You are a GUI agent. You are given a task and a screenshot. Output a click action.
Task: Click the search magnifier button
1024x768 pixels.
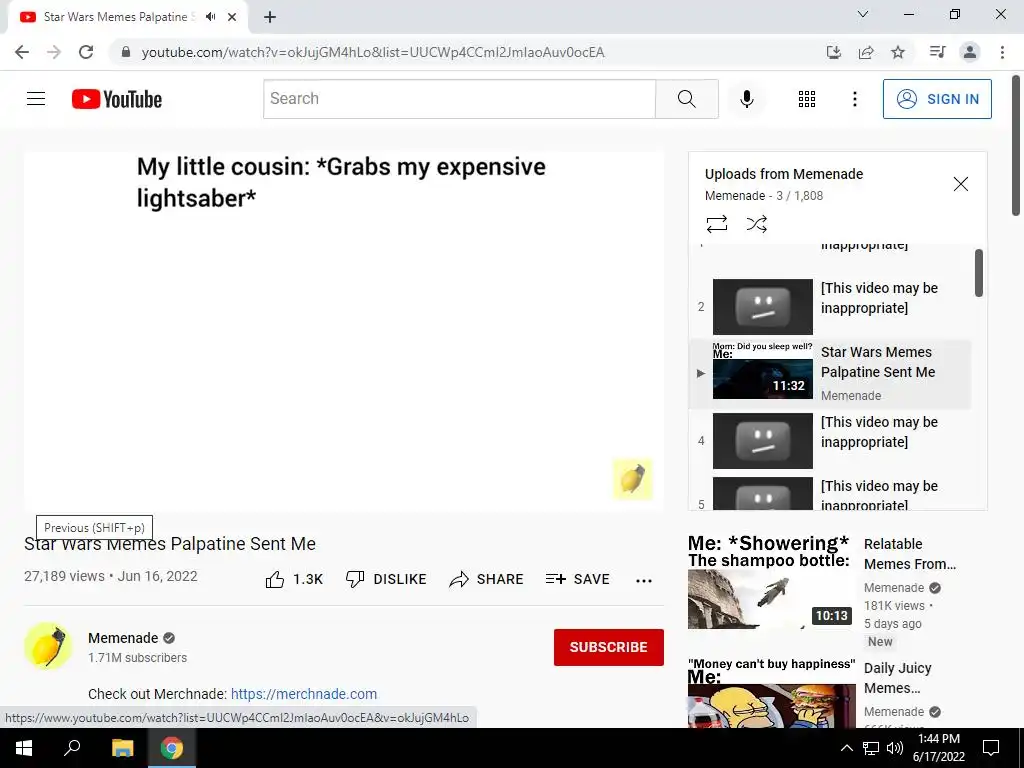[686, 99]
